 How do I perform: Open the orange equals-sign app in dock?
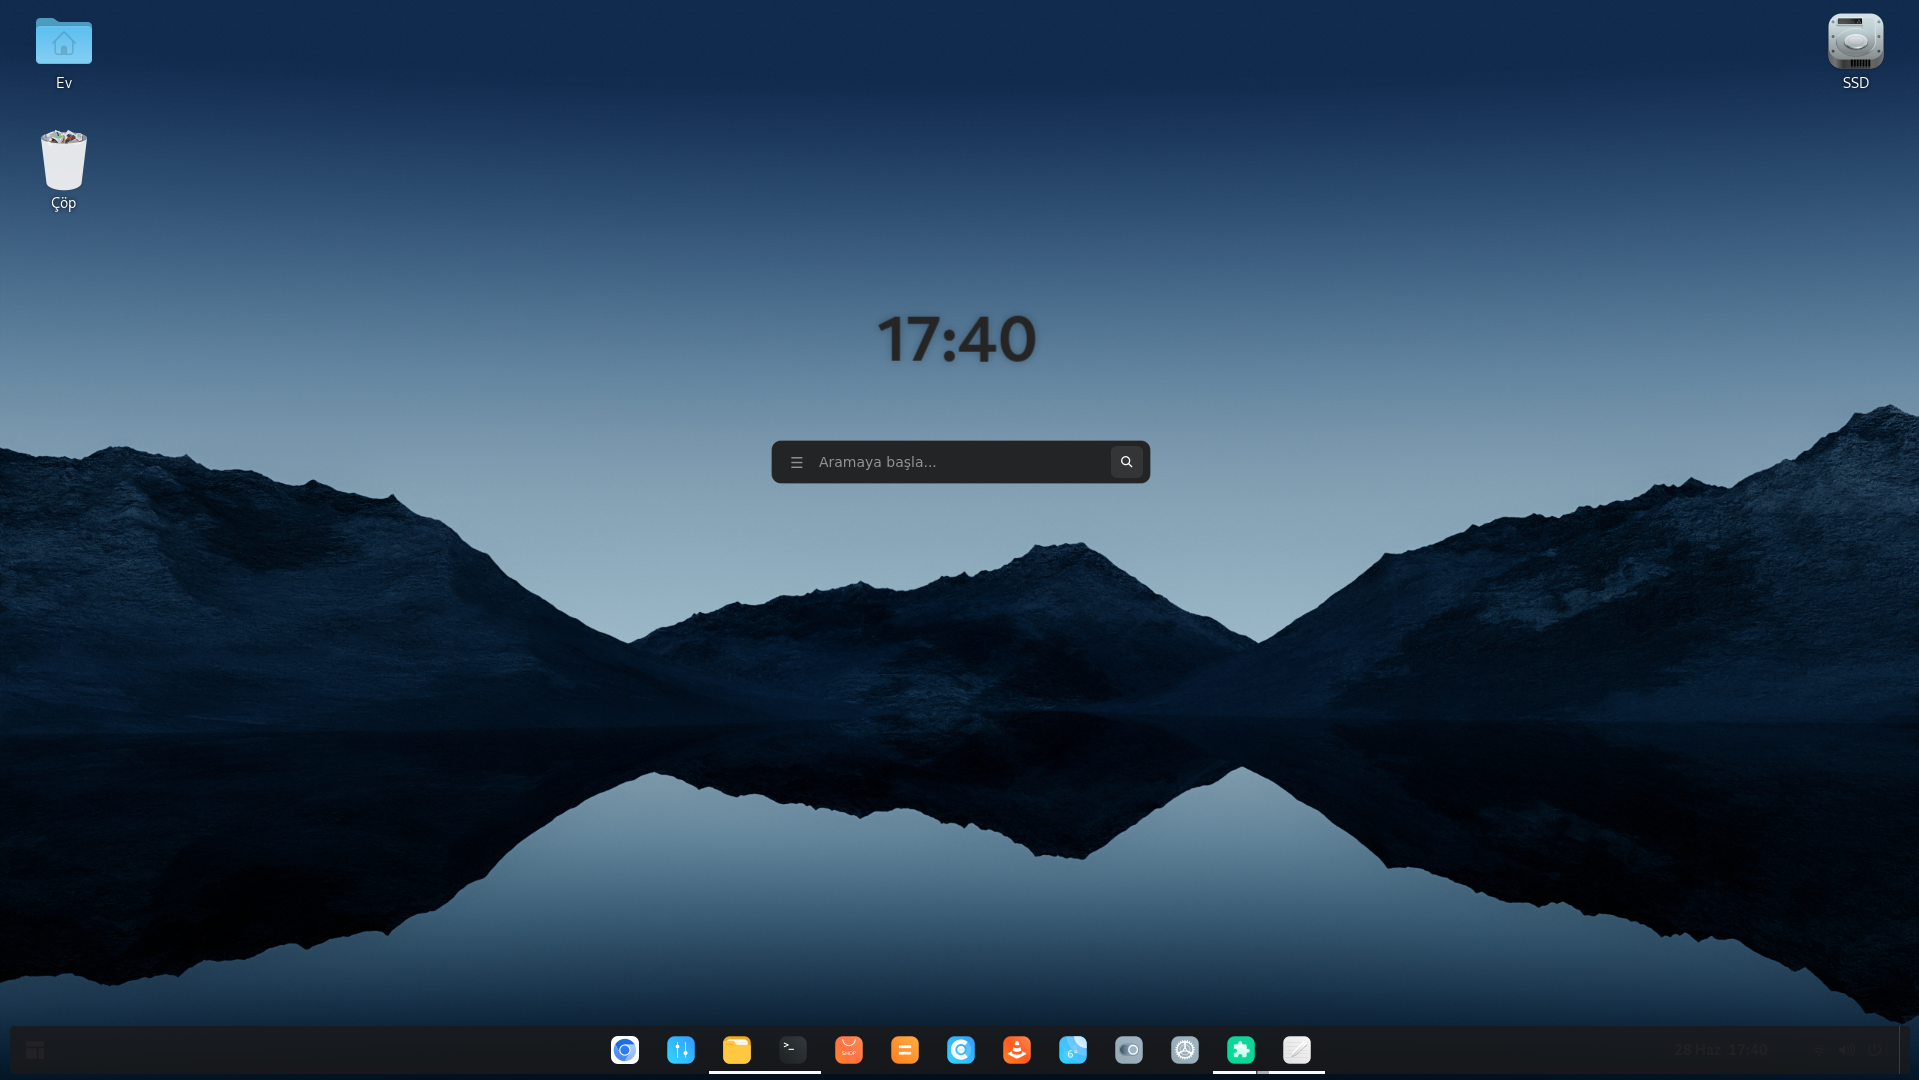pos(905,1050)
